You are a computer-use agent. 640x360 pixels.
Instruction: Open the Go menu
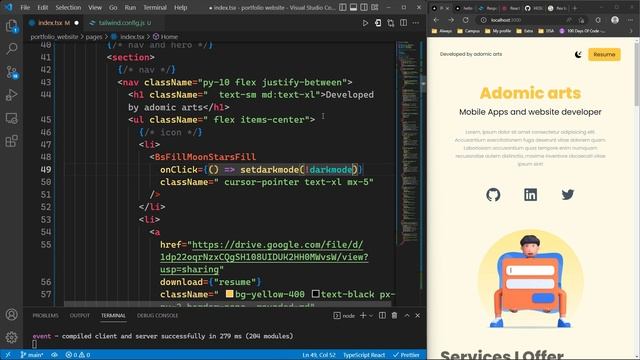pos(113,7)
